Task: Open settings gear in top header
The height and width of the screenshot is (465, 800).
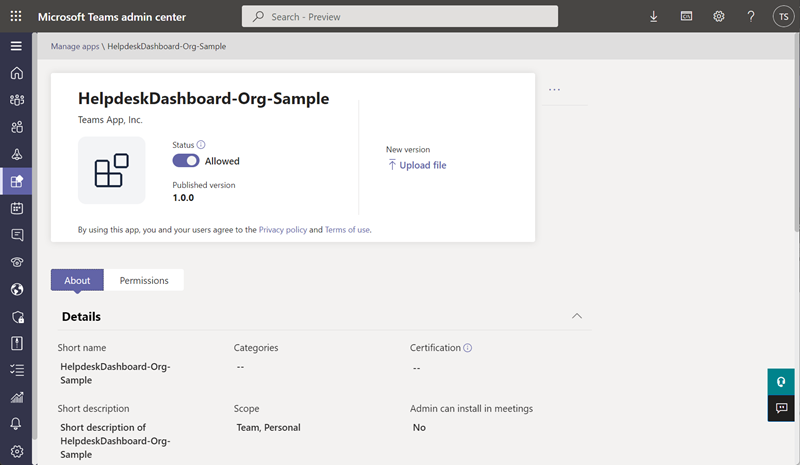Action: [x=718, y=16]
